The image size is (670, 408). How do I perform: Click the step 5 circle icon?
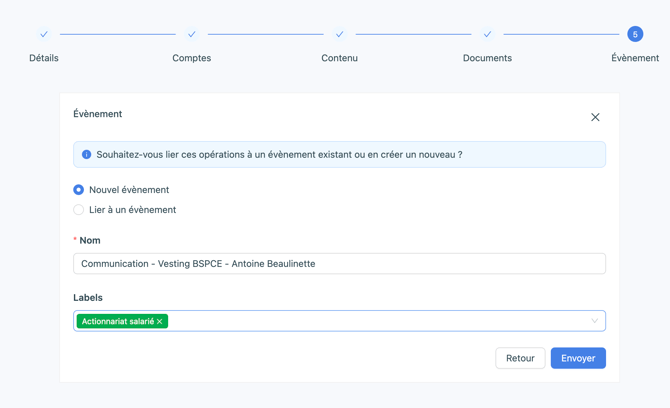point(635,34)
